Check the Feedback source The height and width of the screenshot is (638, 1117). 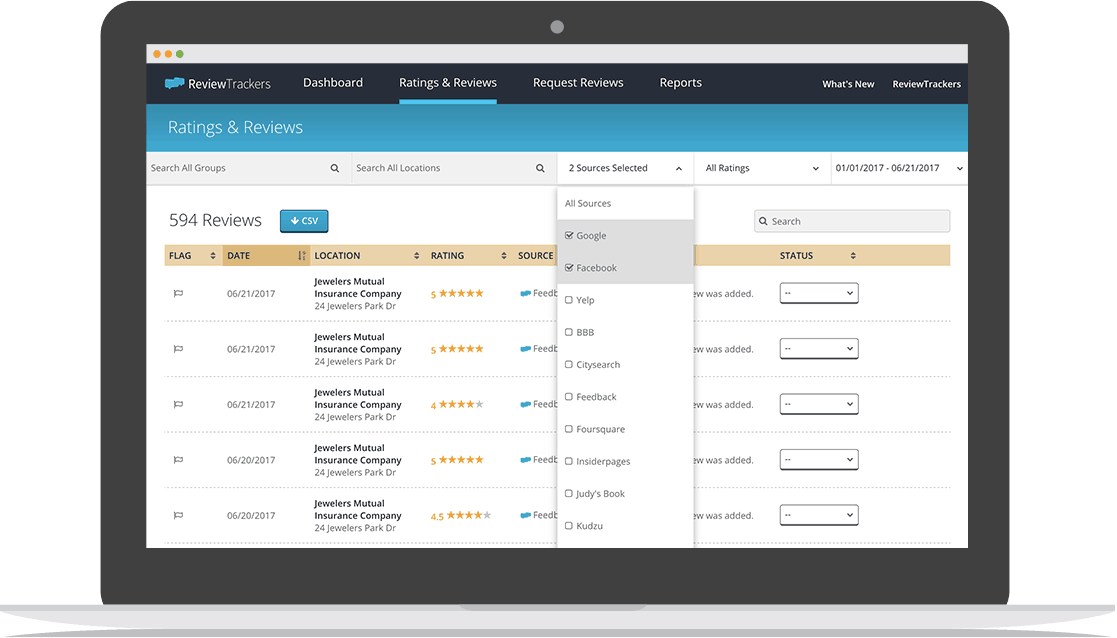(x=569, y=397)
